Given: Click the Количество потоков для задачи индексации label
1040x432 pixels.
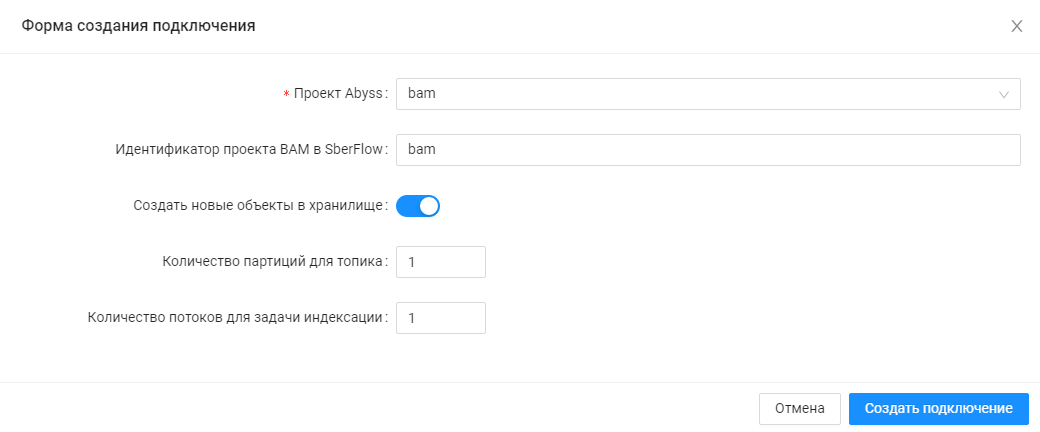Looking at the screenshot, I should pos(236,318).
